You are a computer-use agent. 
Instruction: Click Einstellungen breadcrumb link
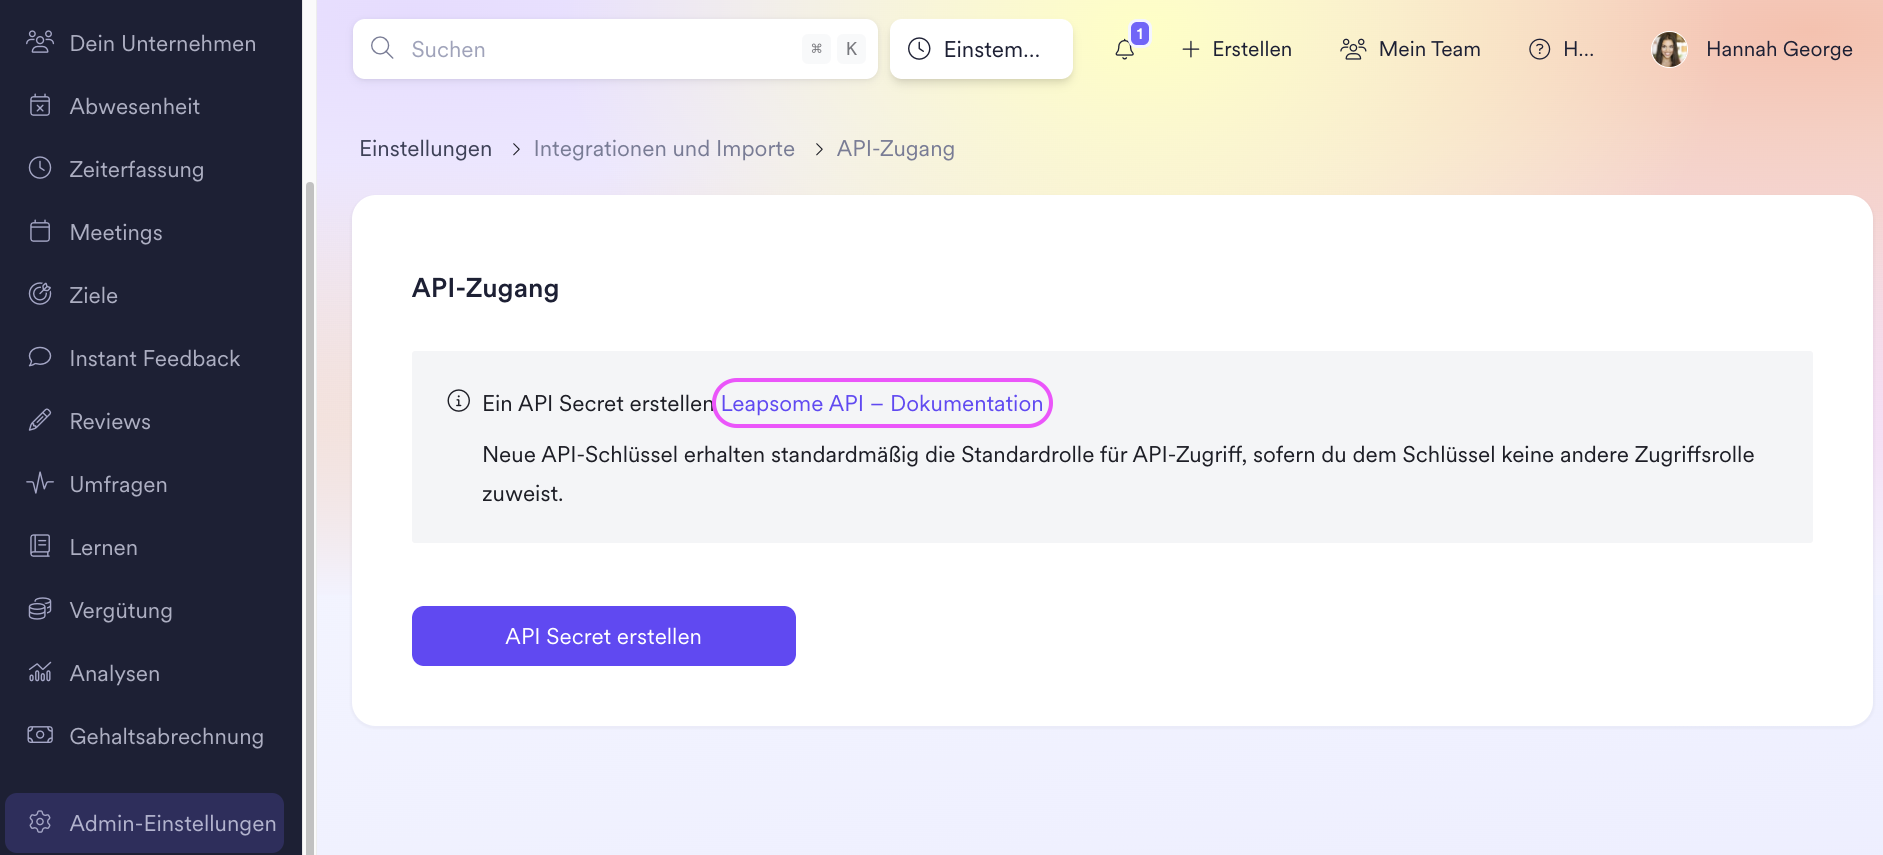(426, 149)
